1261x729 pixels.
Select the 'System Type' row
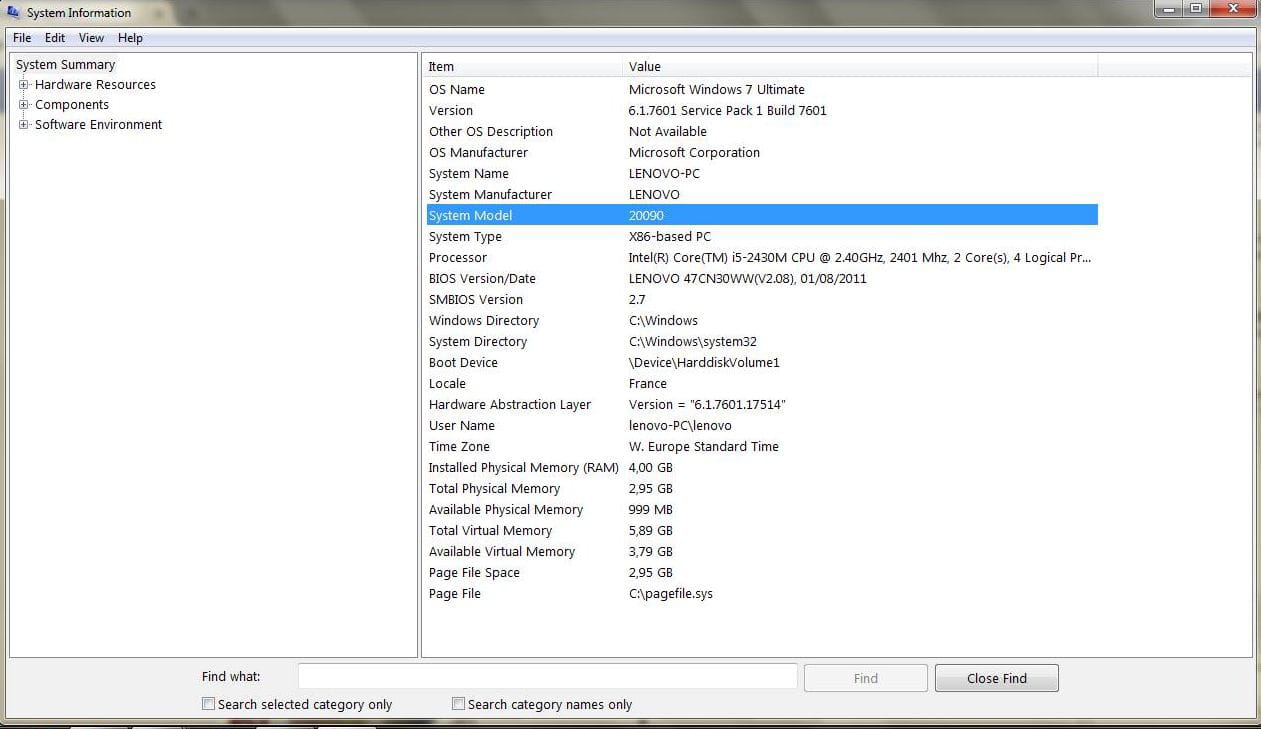[762, 237]
